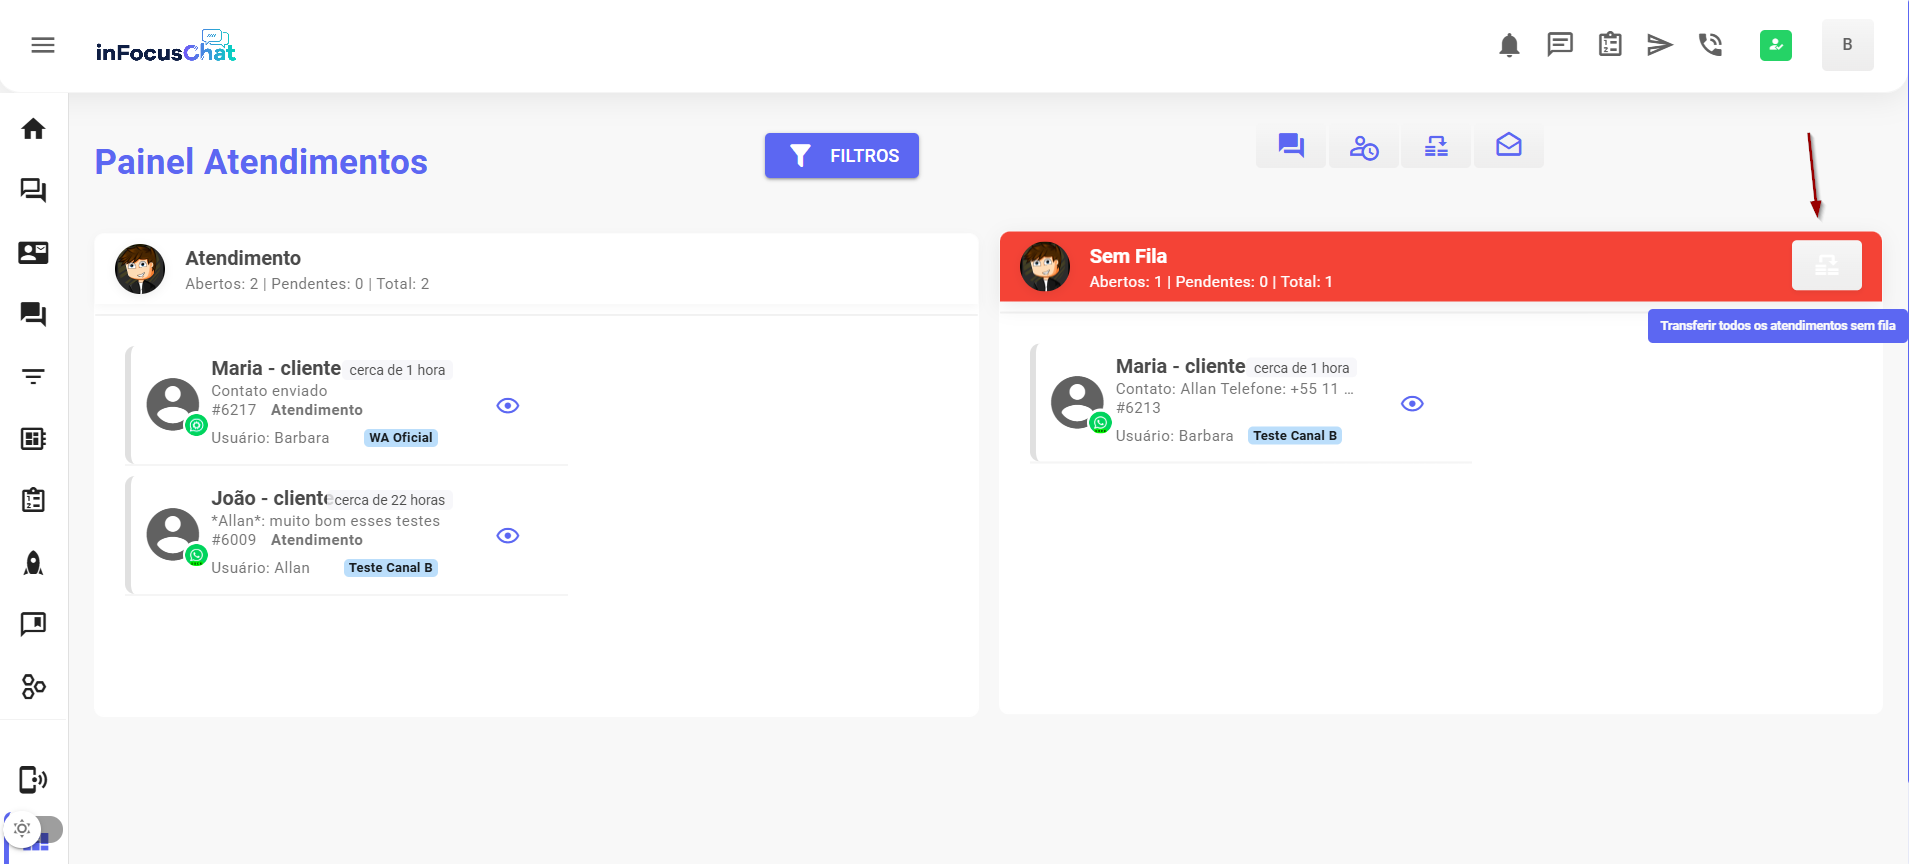Switch to the users clock view tab
Viewport: 1909px width, 864px height.
click(1364, 147)
